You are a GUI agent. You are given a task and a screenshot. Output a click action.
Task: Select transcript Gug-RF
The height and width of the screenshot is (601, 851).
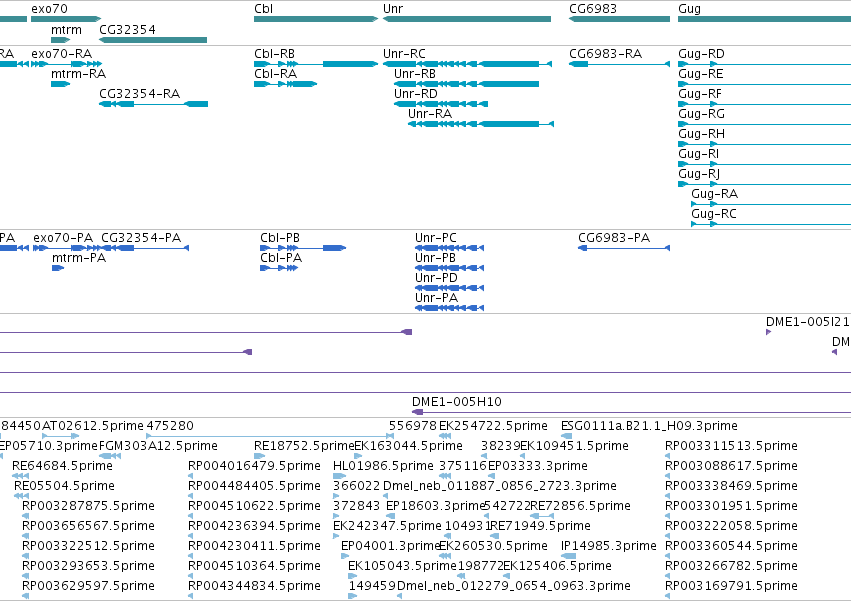click(x=764, y=104)
